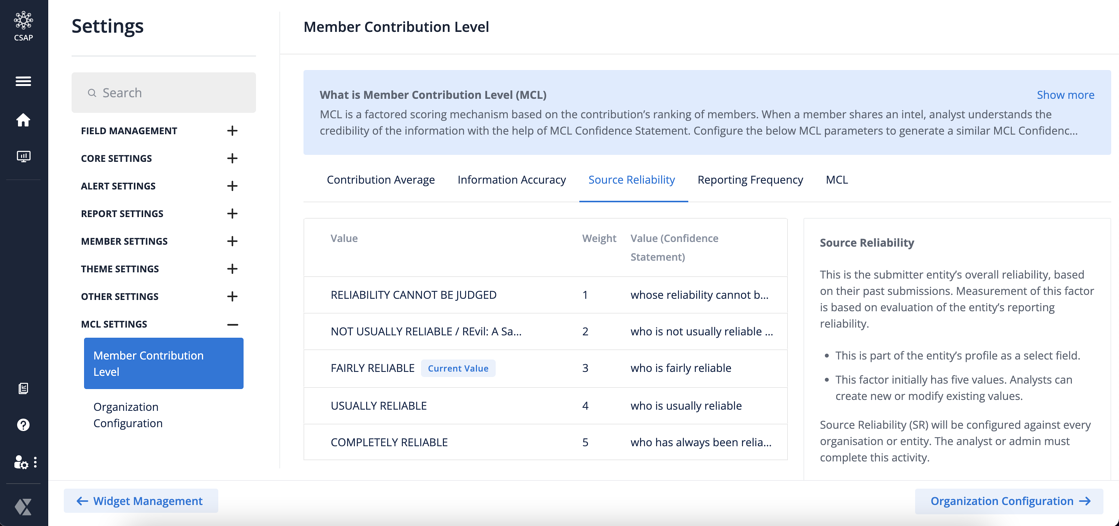Viewport: 1119px width, 526px height.
Task: Open the help question mark icon
Action: [x=23, y=425]
